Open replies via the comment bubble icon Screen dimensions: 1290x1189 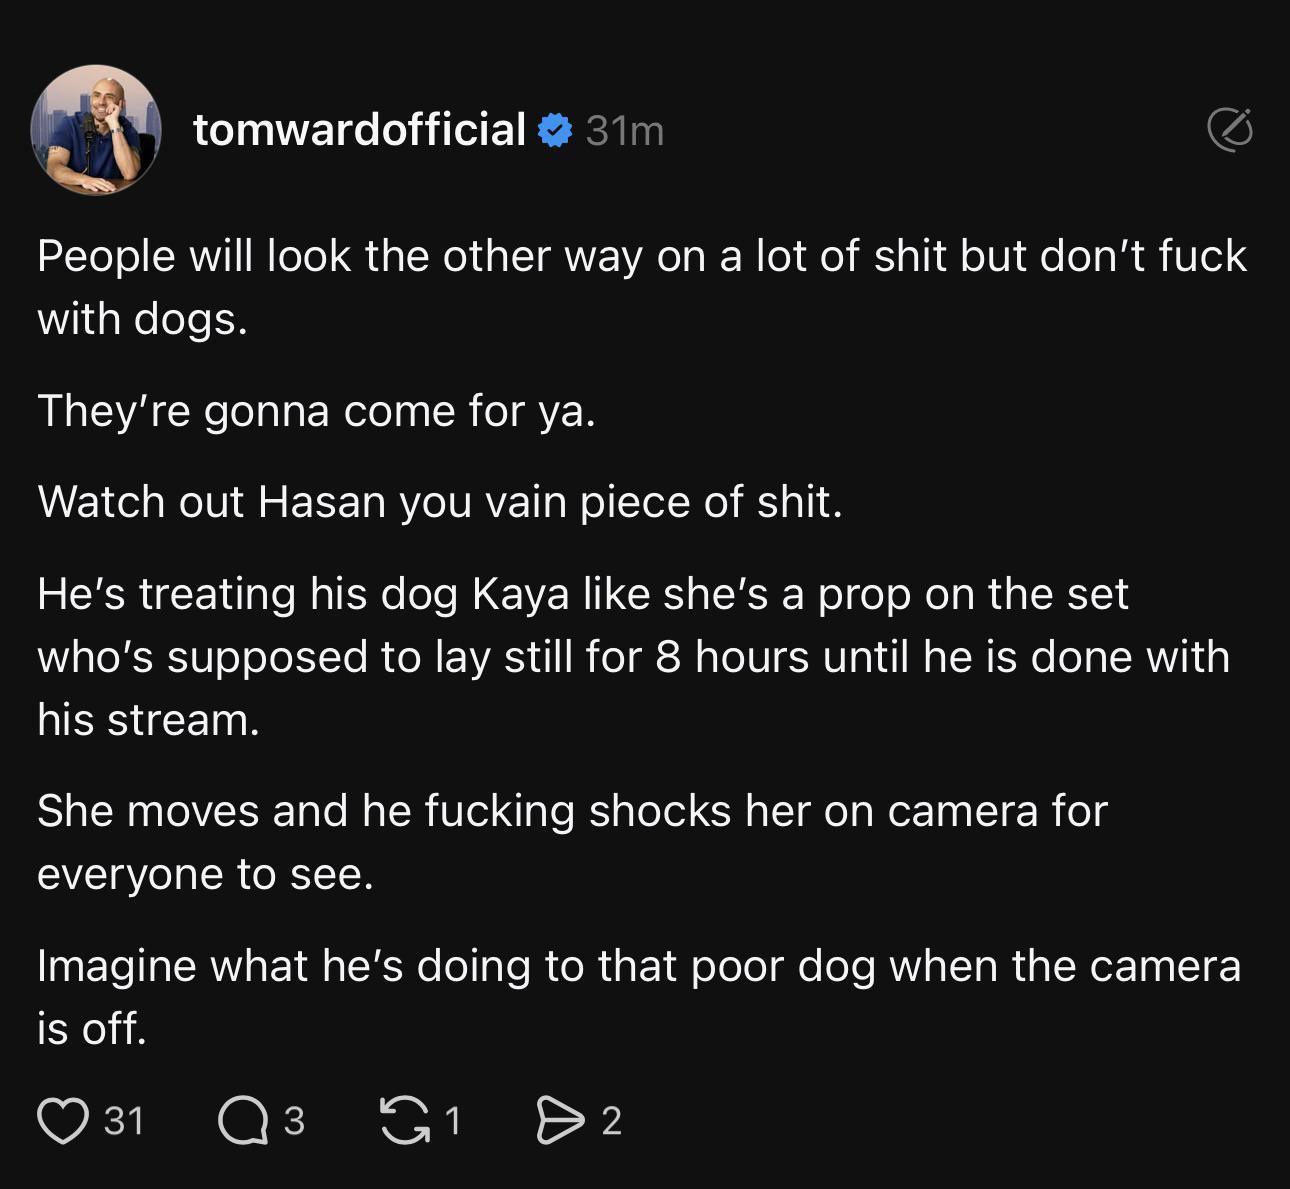[243, 1121]
